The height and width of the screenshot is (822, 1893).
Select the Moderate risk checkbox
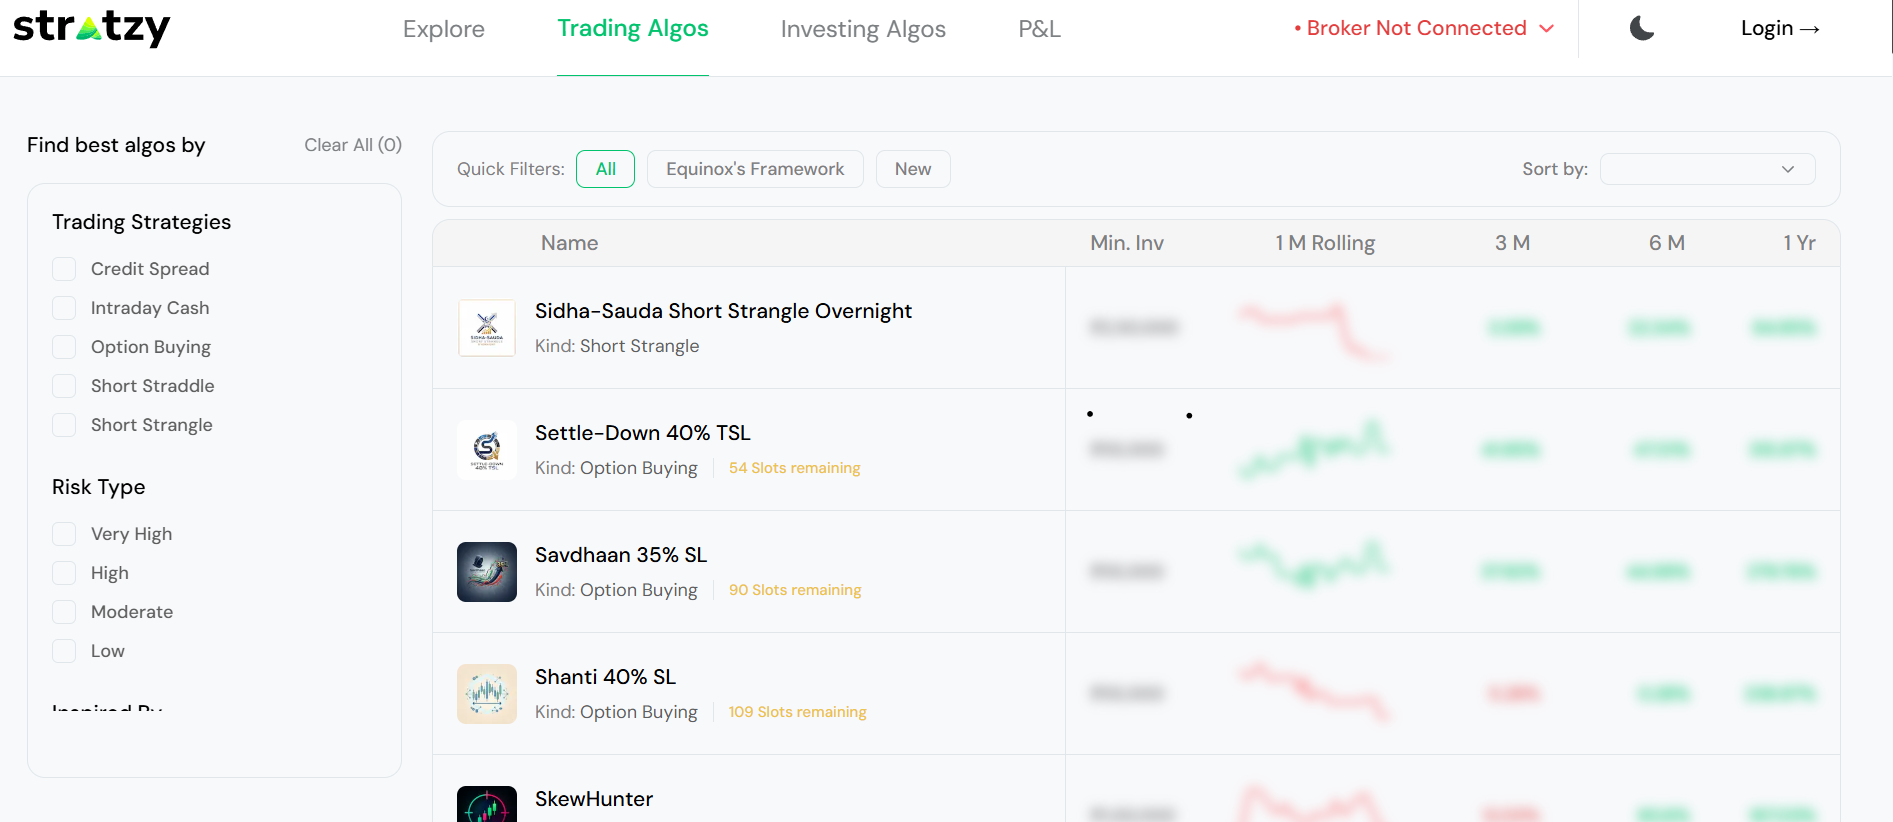point(64,612)
